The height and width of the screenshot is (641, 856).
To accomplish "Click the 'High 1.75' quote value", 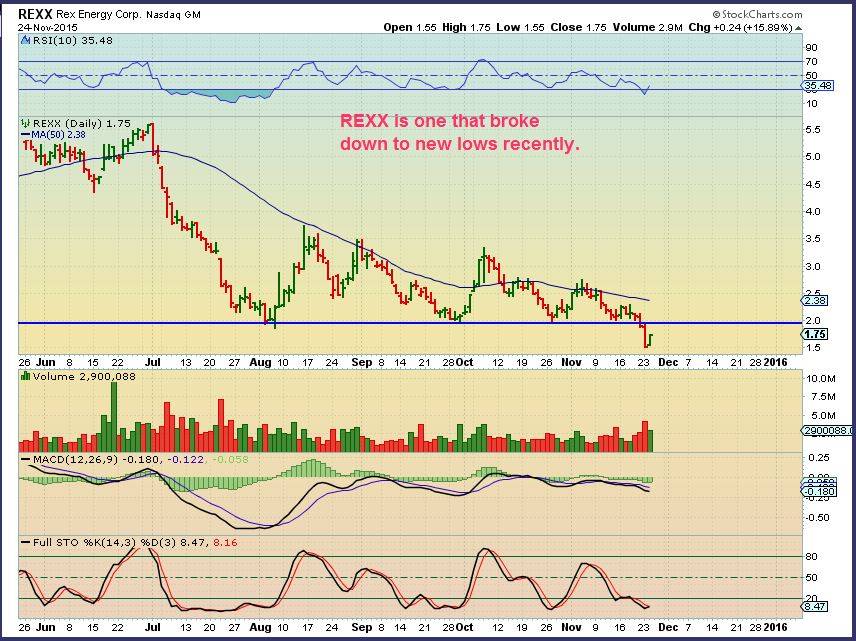I will [466, 27].
